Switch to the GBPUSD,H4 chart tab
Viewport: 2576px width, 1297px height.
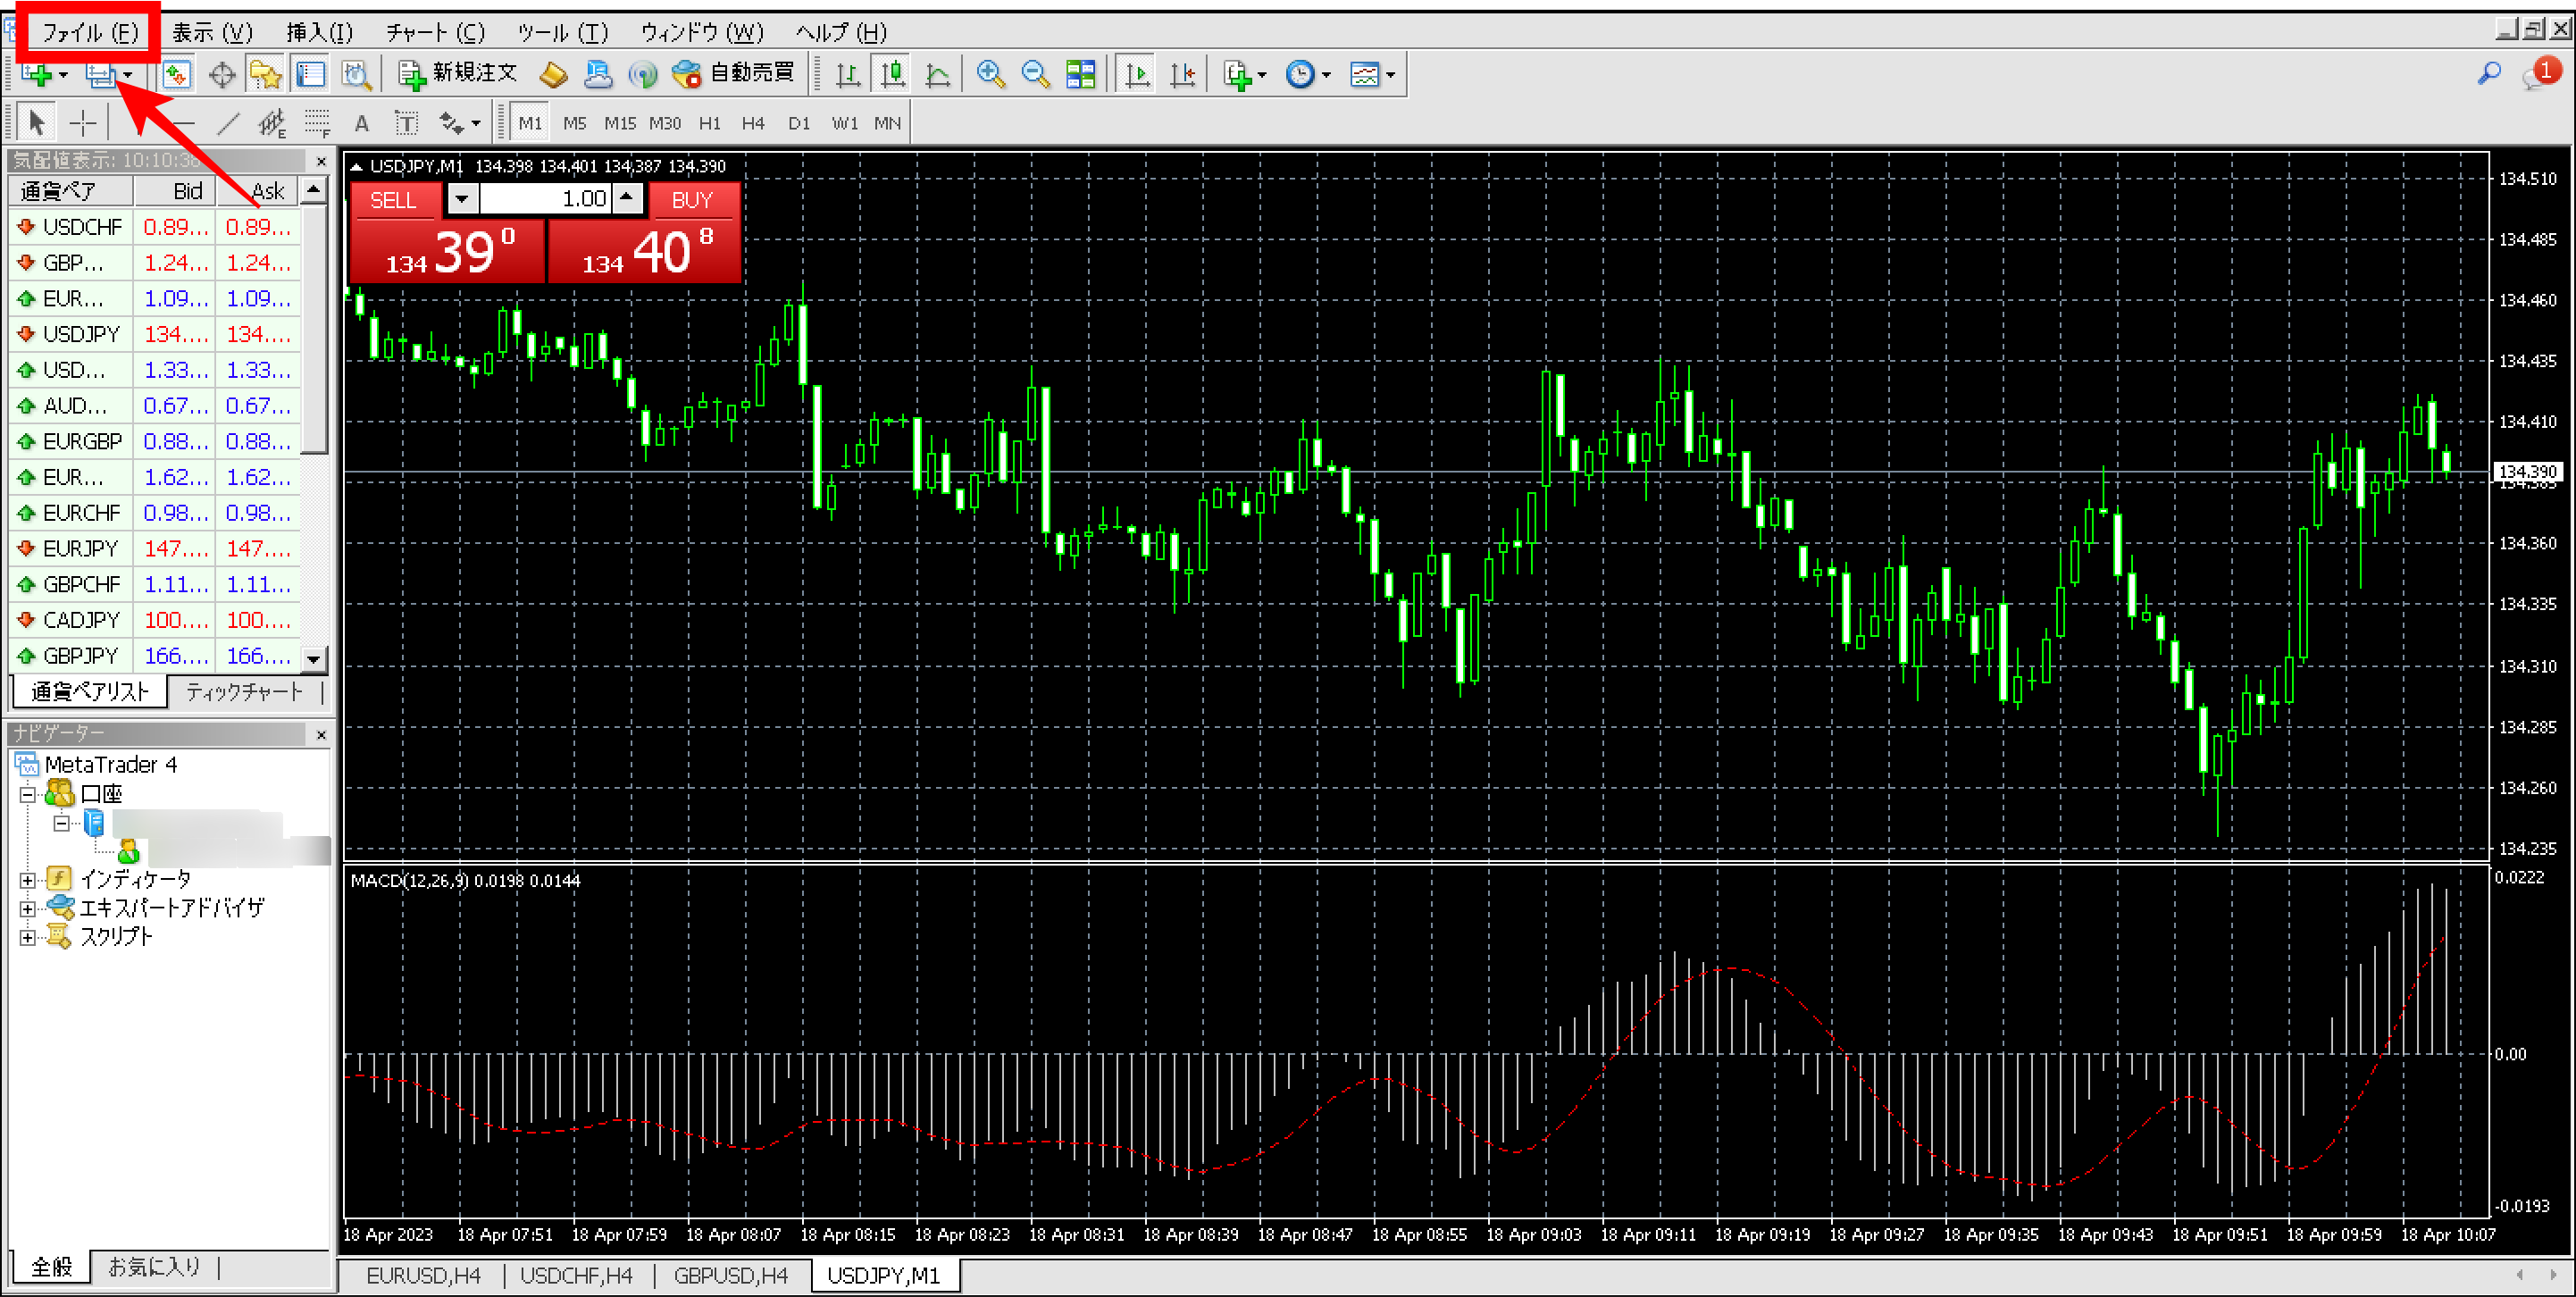point(730,1276)
